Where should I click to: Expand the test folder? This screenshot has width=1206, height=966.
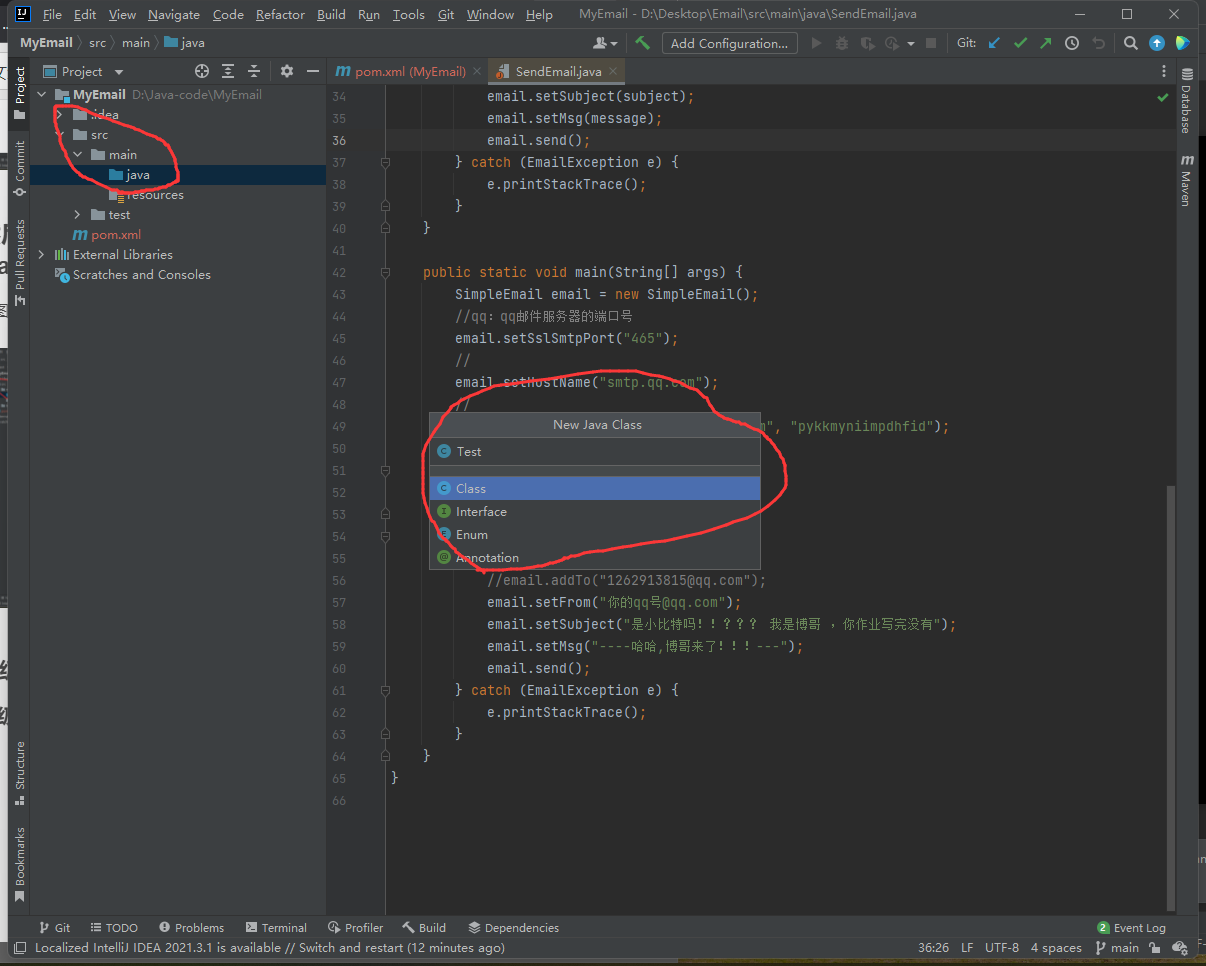point(77,214)
